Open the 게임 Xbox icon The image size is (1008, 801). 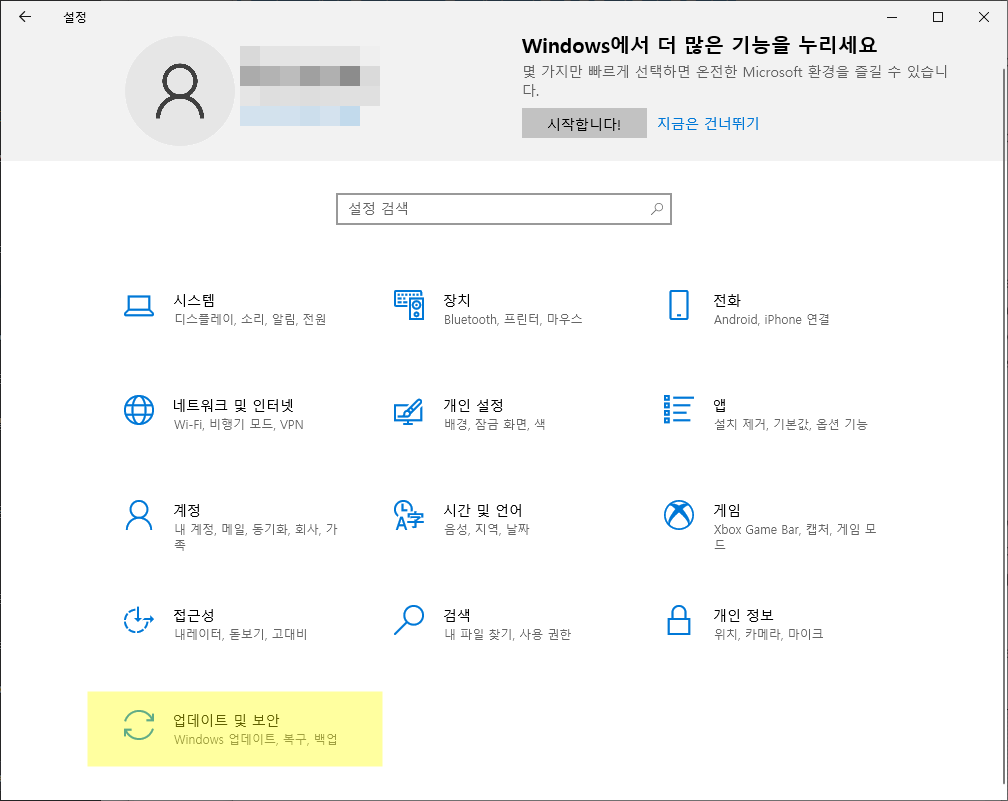pos(679,515)
